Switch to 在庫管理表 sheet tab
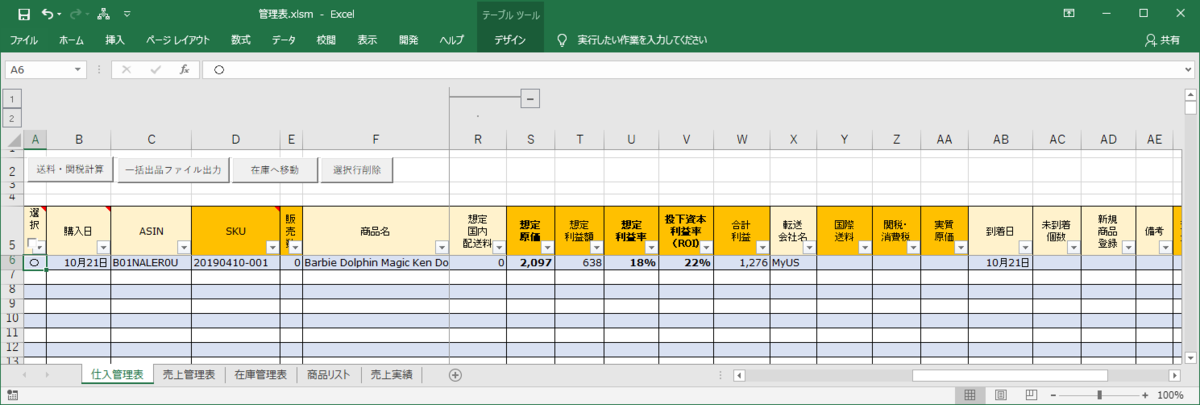The image size is (1200, 405). [261, 375]
